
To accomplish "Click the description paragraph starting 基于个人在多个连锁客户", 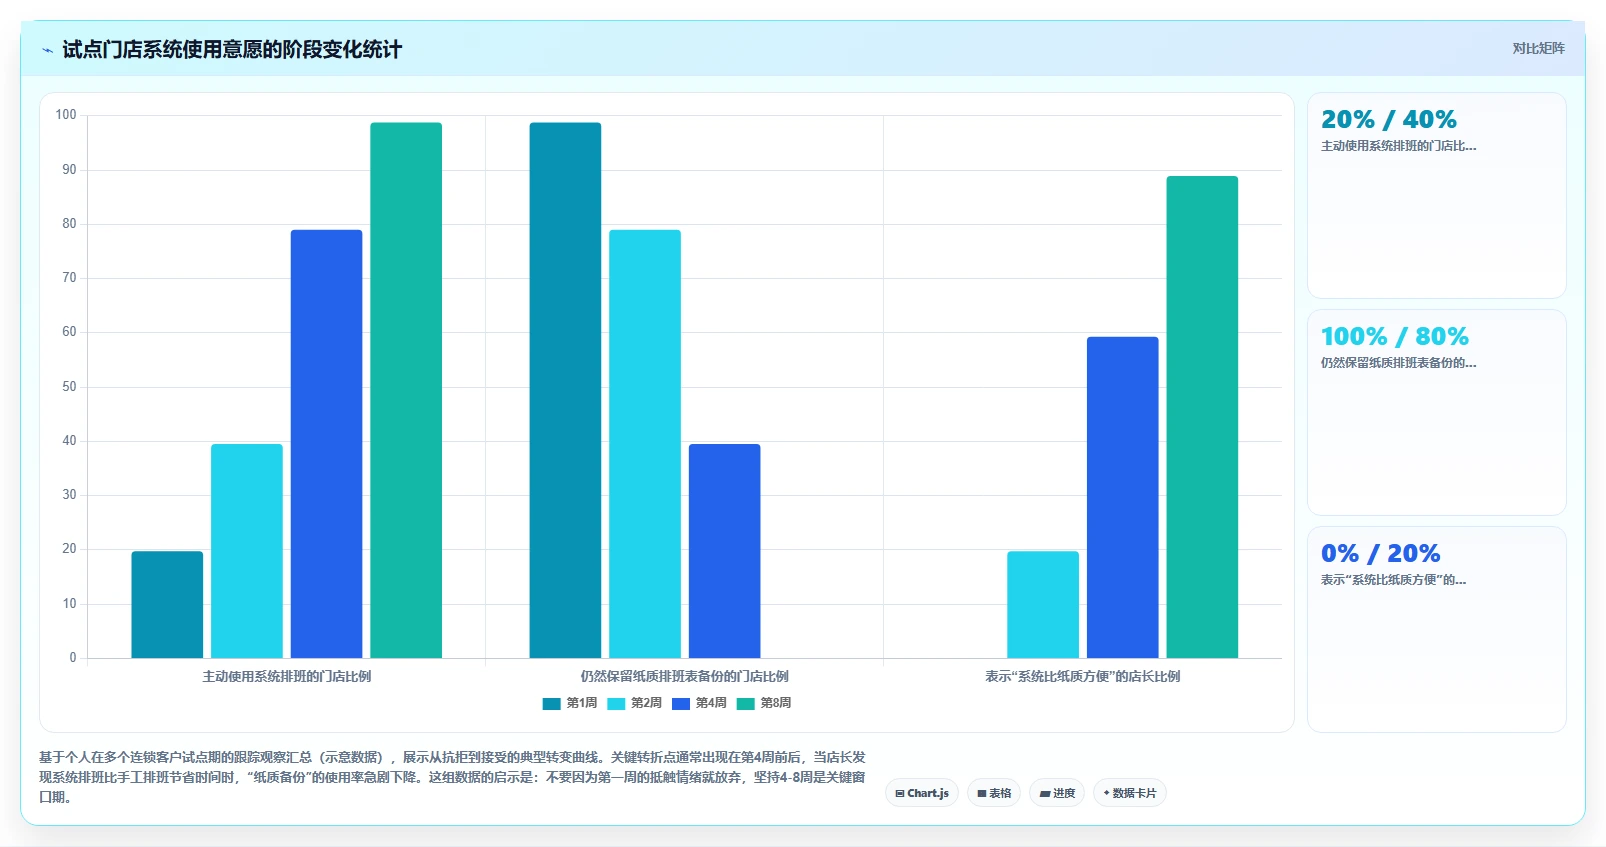I will 453,777.
